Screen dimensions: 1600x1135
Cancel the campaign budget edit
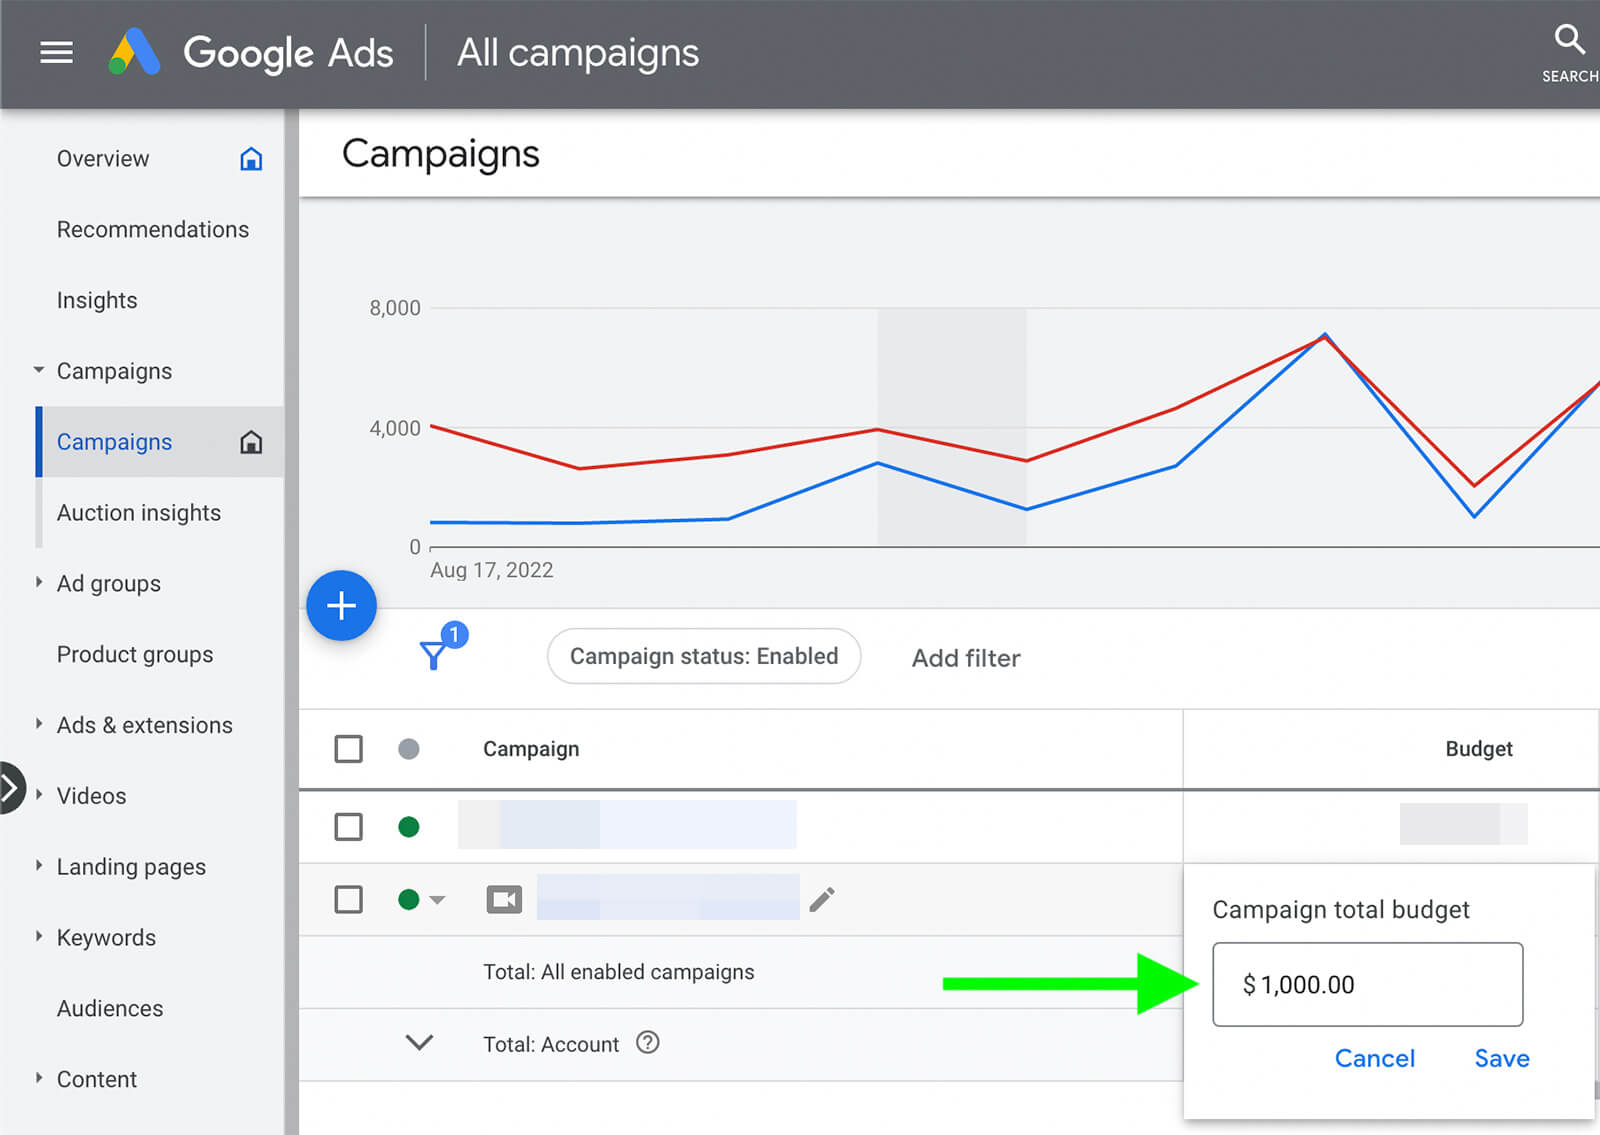[x=1375, y=1058]
